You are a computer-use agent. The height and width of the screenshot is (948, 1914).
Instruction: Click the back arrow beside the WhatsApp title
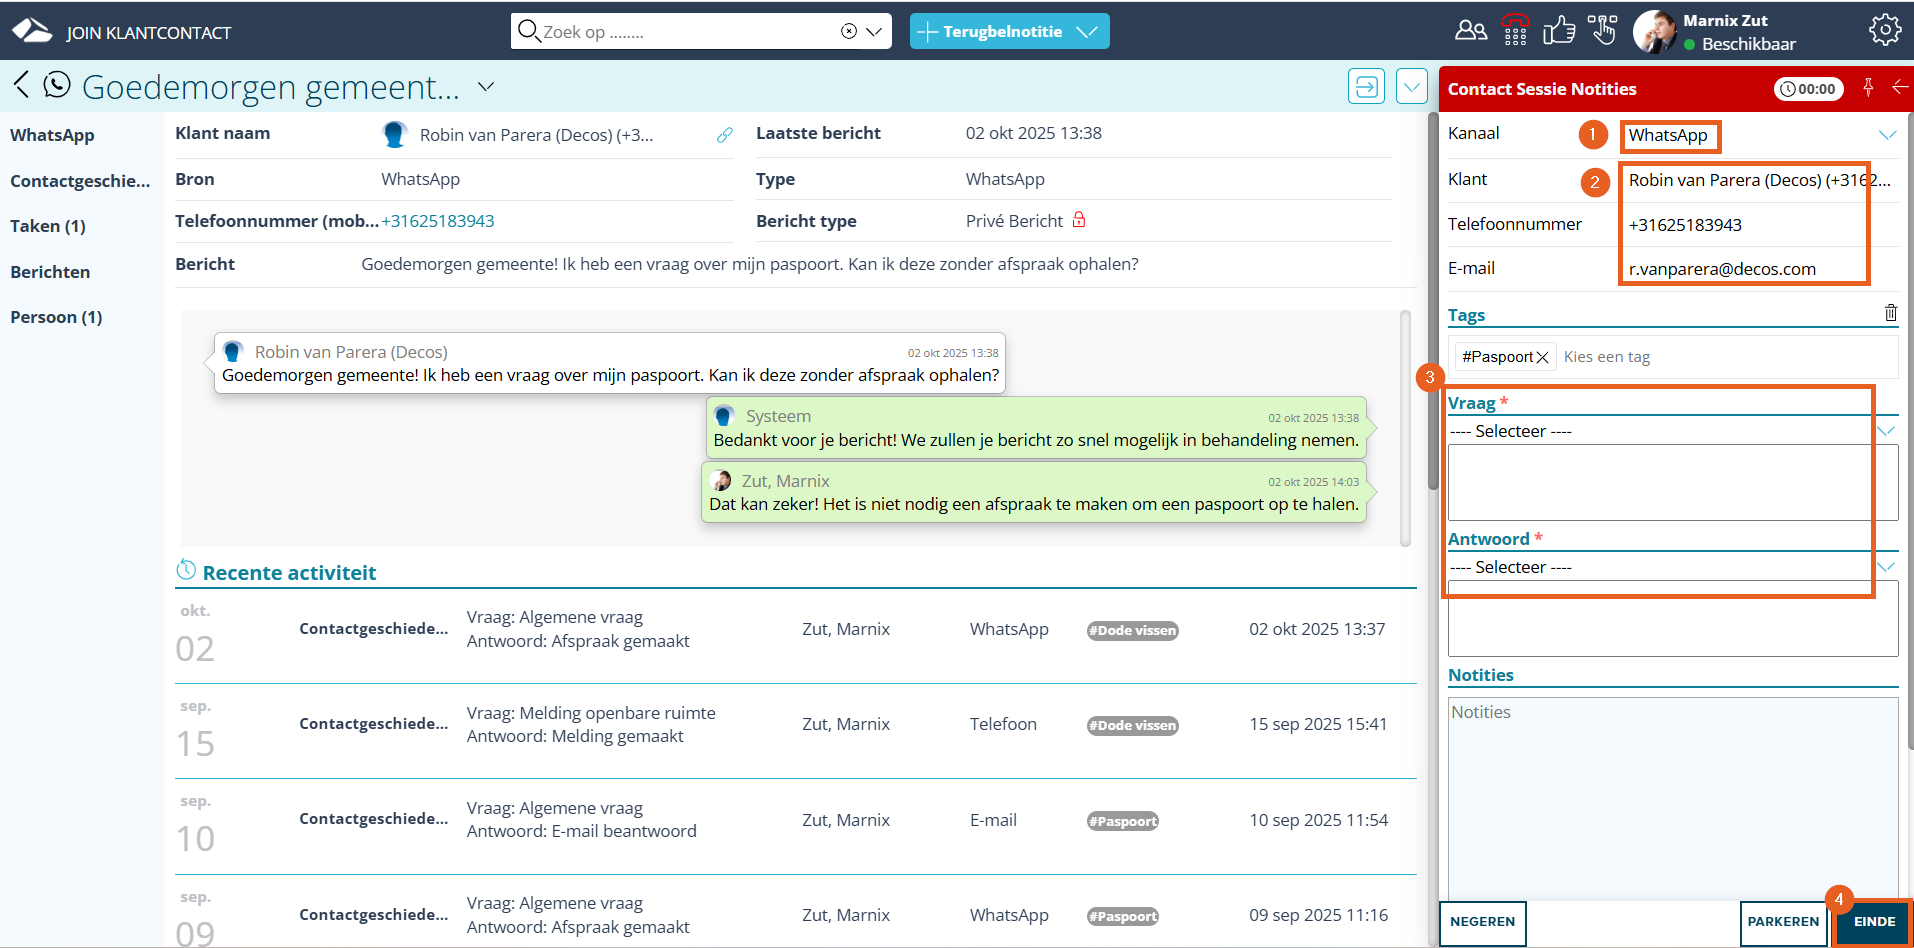tap(21, 85)
